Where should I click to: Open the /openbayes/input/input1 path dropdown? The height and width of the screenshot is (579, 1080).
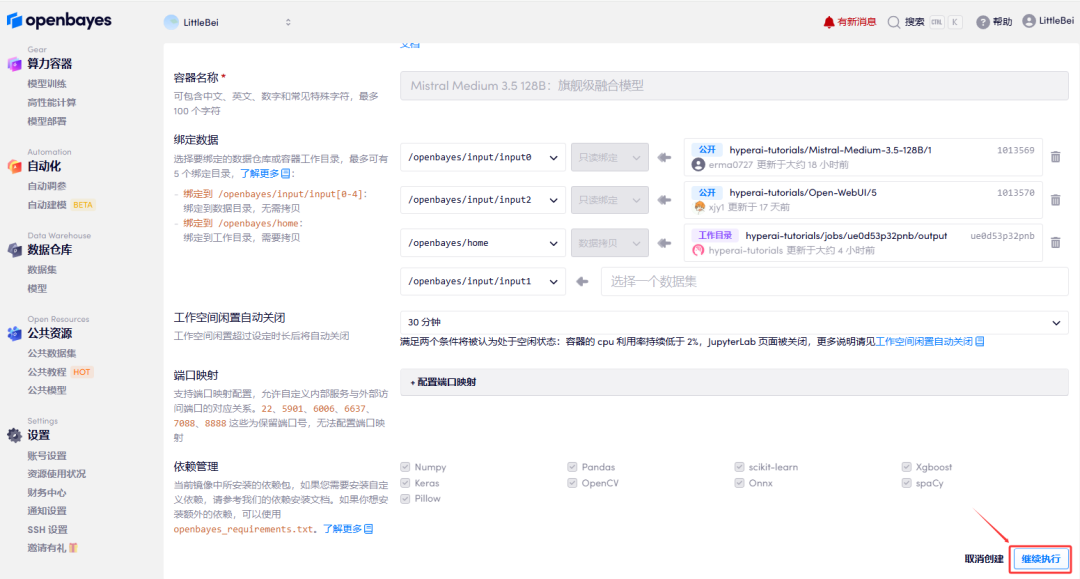coord(483,282)
